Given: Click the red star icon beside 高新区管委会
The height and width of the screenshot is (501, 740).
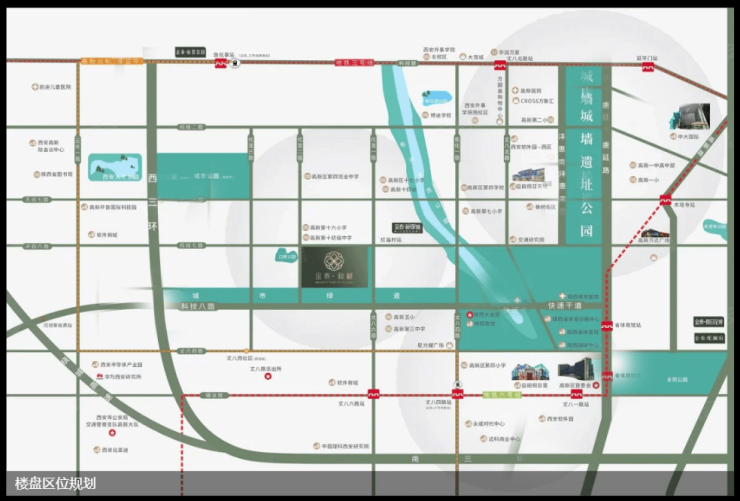Looking at the screenshot, I should (596, 385).
